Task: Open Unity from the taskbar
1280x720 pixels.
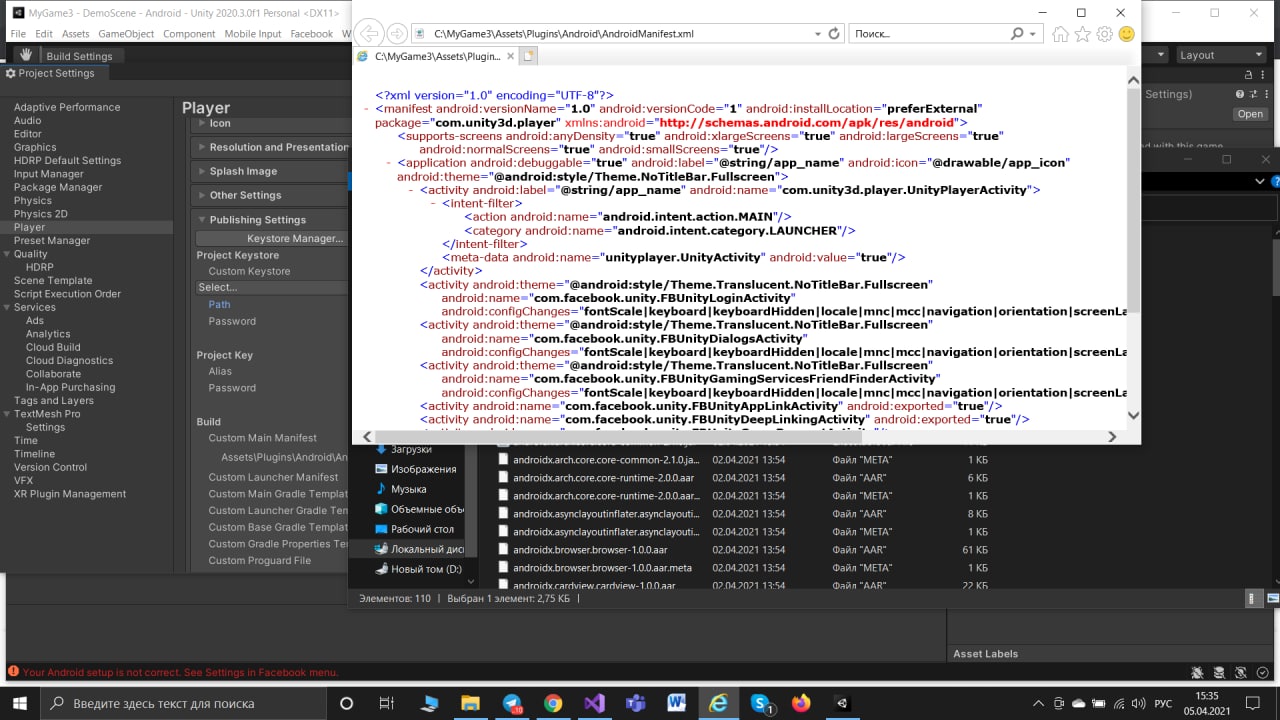Action: click(842, 703)
